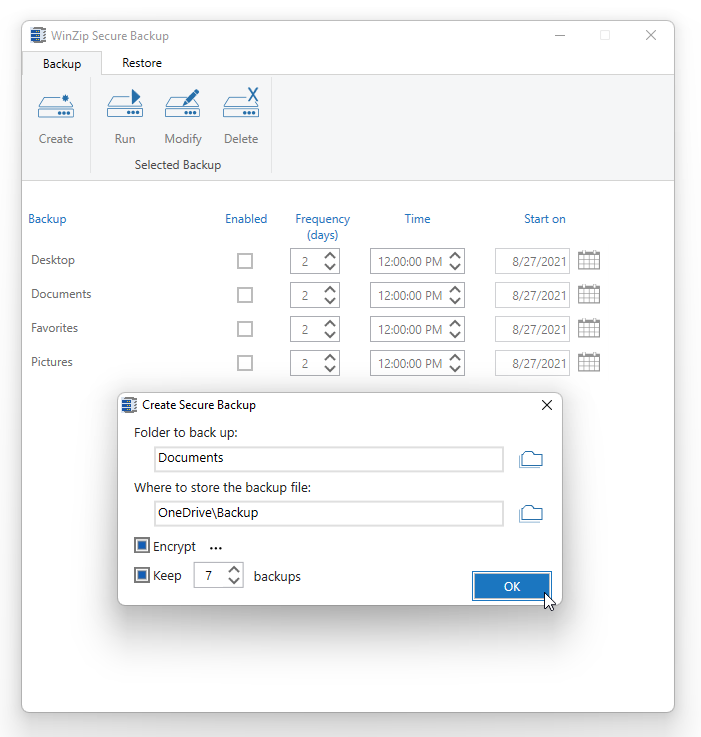The width and height of the screenshot is (701, 737).
Task: Click the Delete backup icon
Action: coord(241,103)
